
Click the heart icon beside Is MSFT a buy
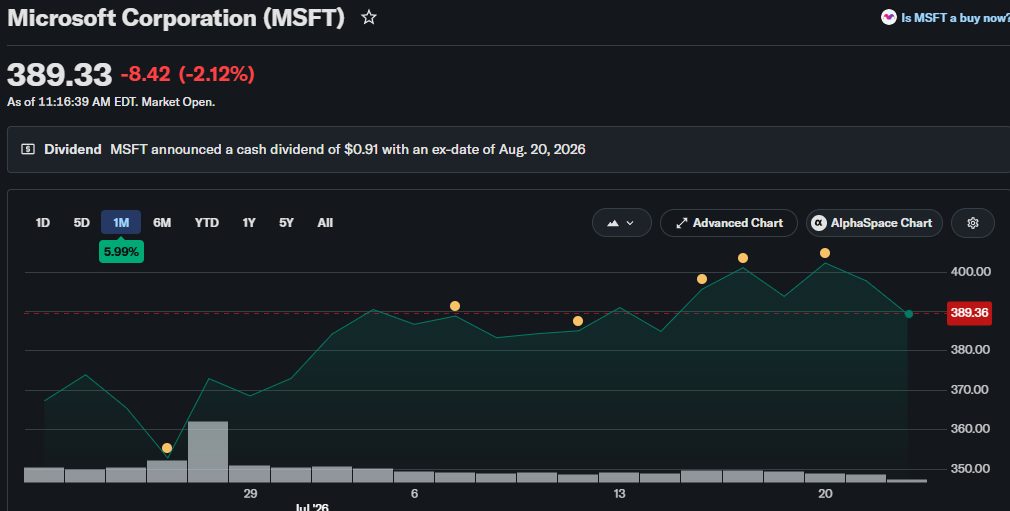pos(889,17)
